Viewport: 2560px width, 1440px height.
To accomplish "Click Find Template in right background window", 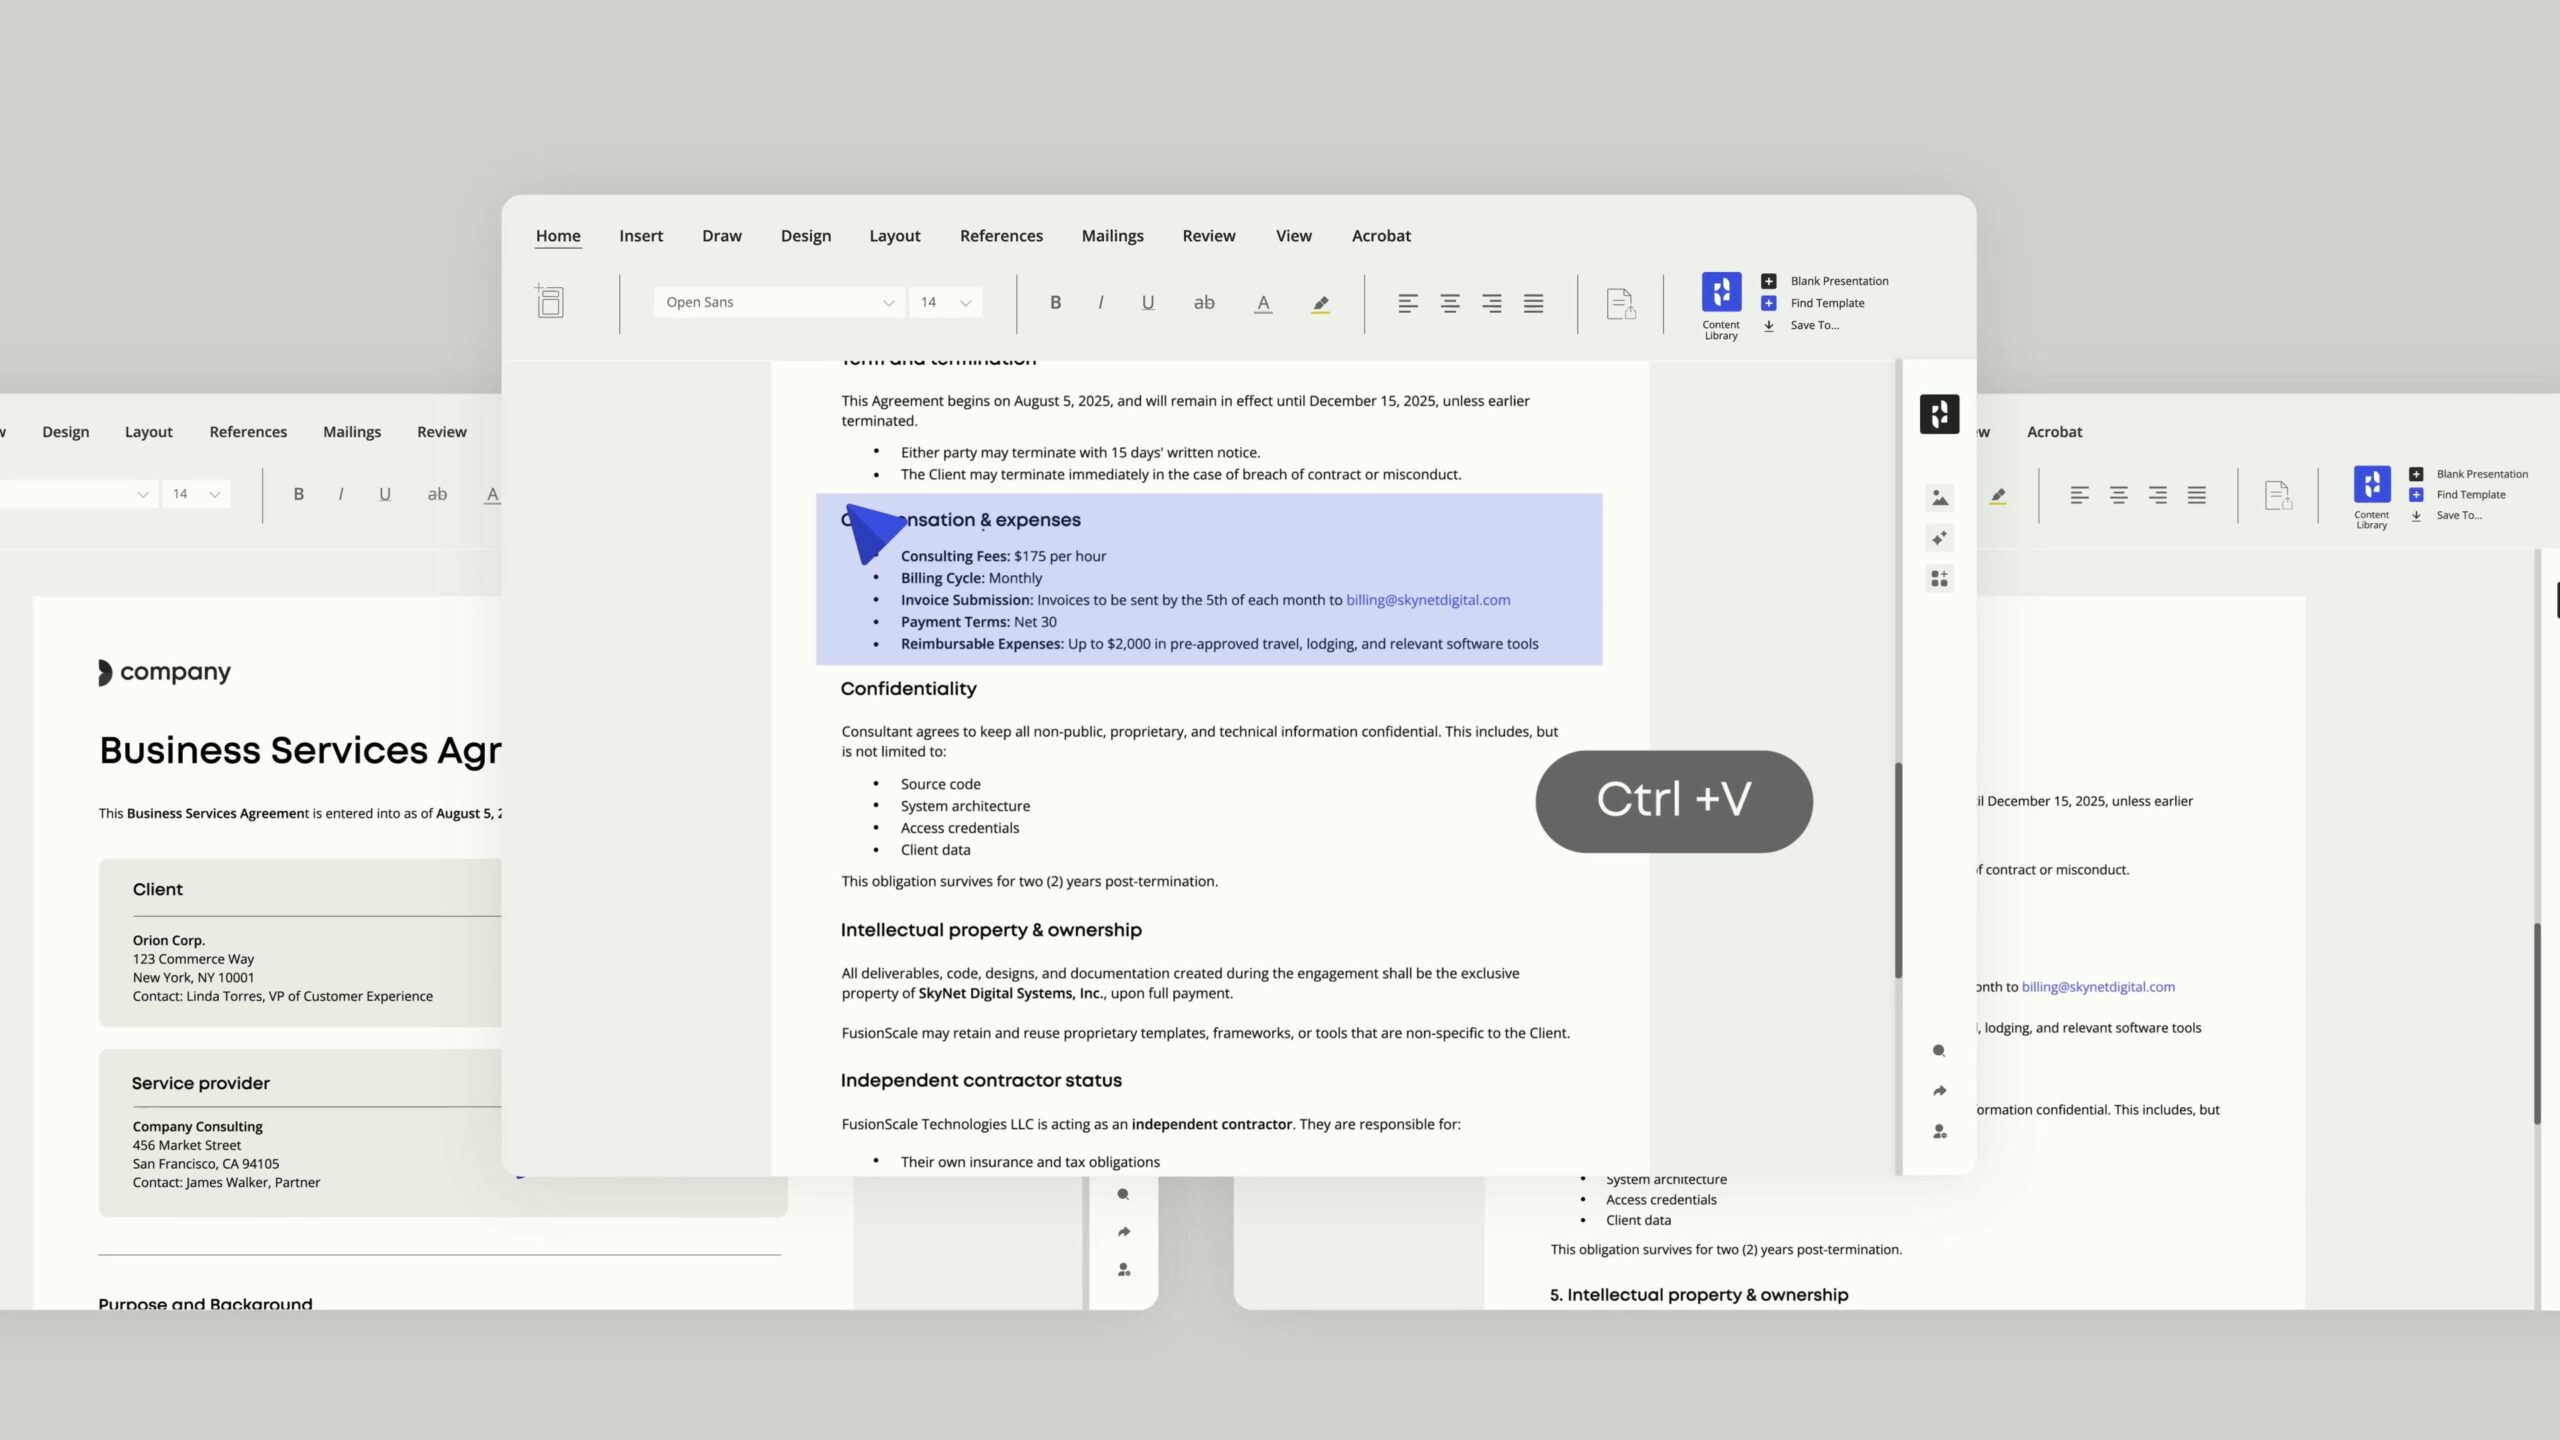I will (2459, 495).
